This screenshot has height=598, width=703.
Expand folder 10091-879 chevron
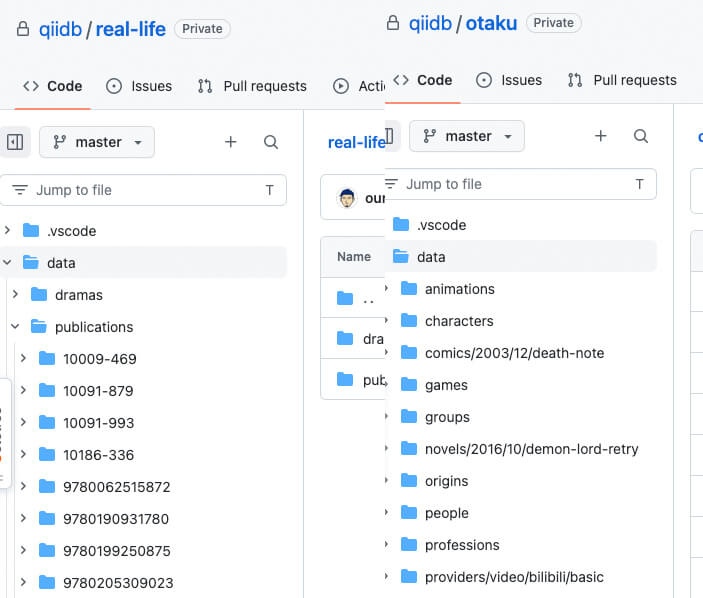click(x=23, y=390)
